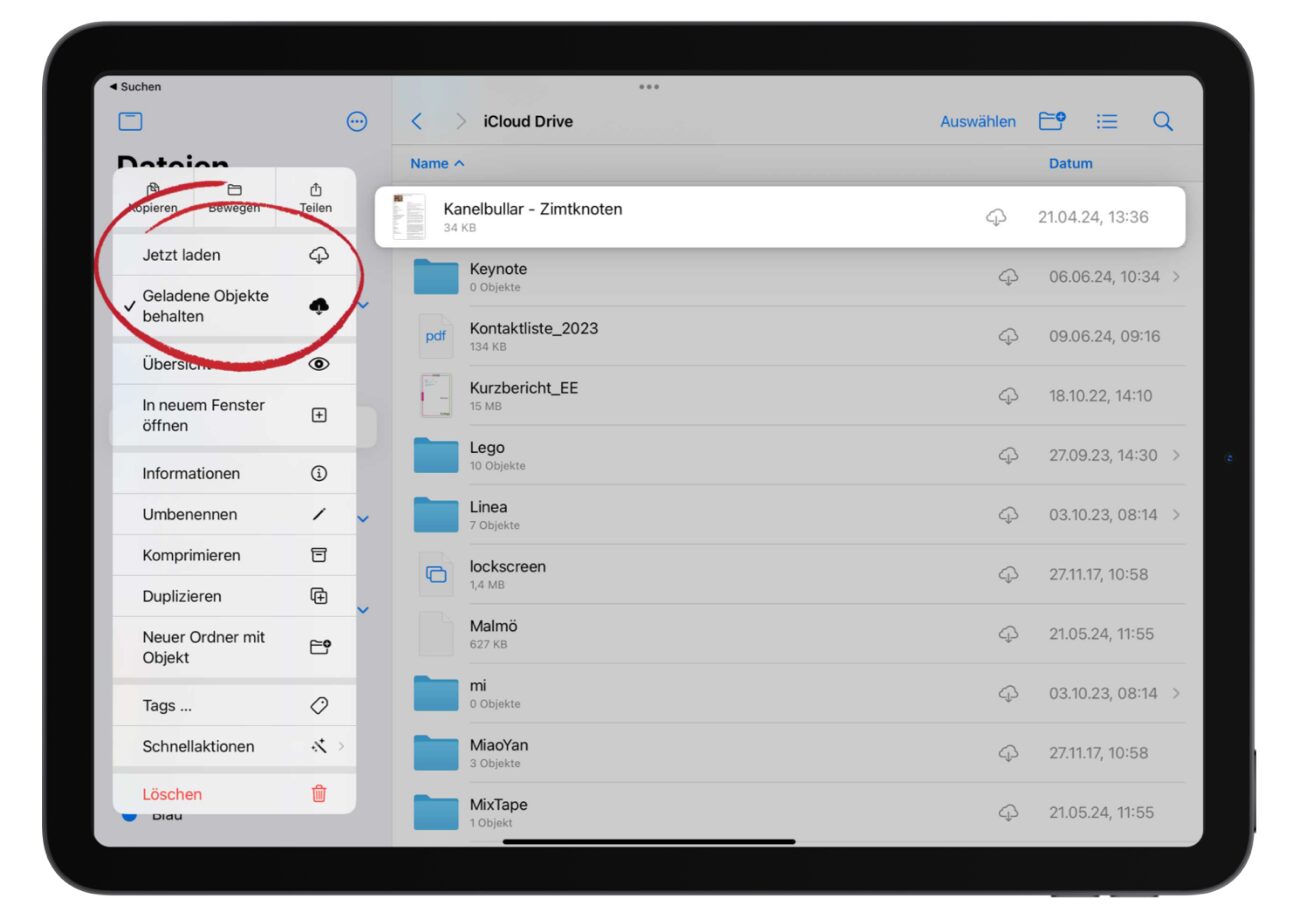1298x924 pixels.
Task: Select the Kontaktliste_2023 file name
Action: 534,328
